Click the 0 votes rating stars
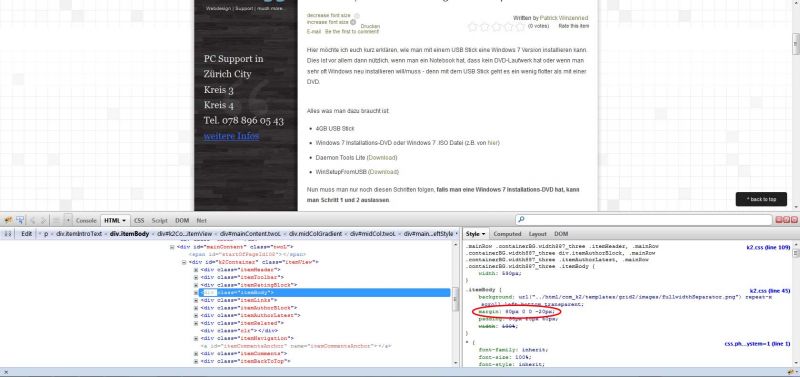 pyautogui.click(x=495, y=27)
